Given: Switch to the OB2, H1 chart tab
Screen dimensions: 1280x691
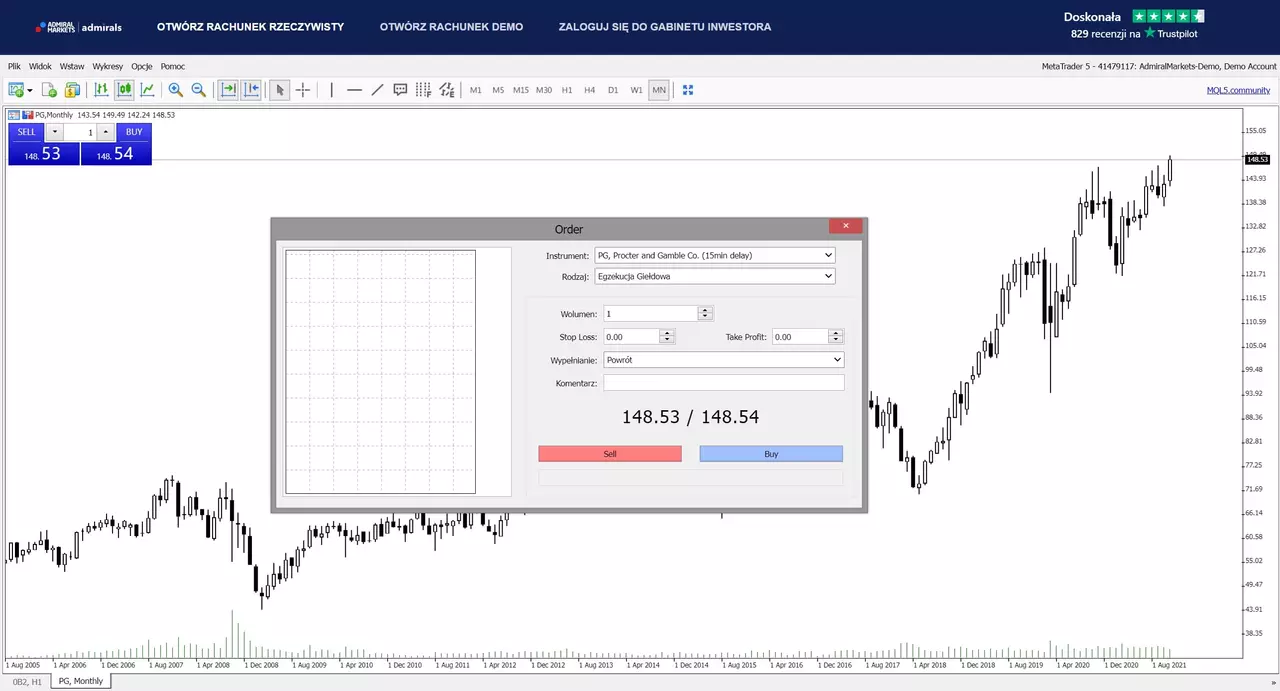Looking at the screenshot, I should [x=25, y=681].
